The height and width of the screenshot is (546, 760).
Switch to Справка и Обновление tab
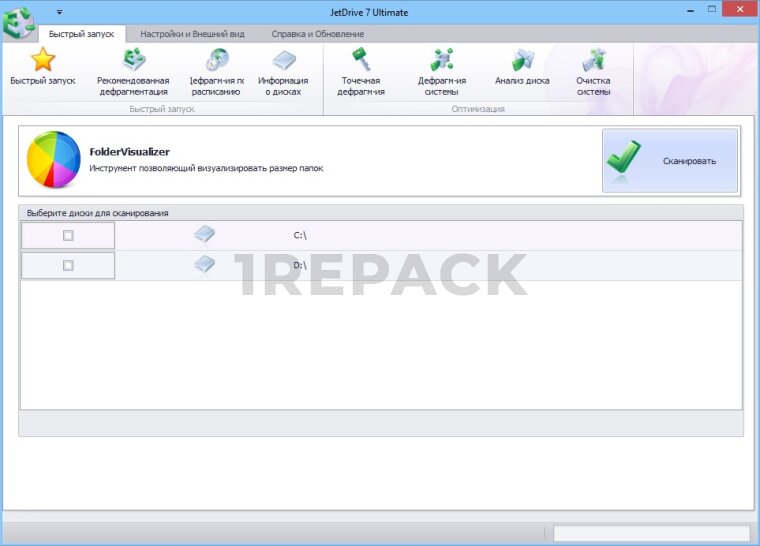317,34
